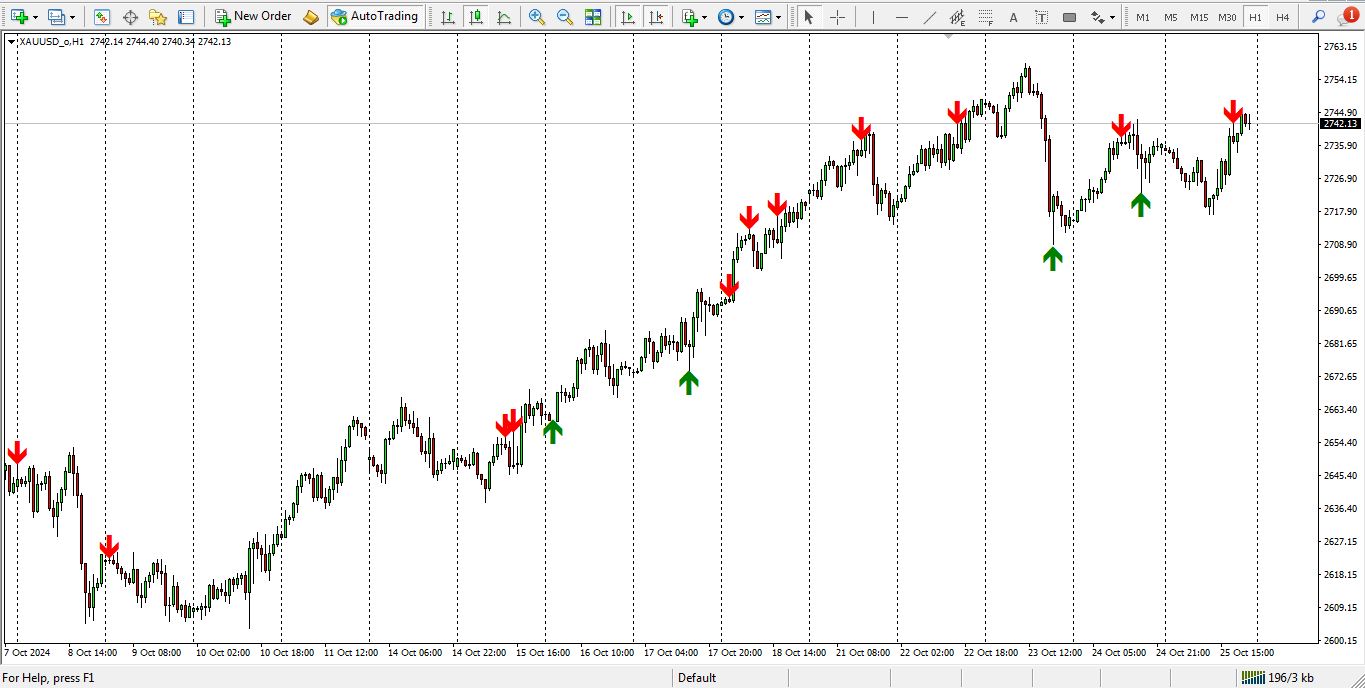The height and width of the screenshot is (688, 1365).
Task: Expand the Indicators list dropdown arrow
Action: [704, 17]
